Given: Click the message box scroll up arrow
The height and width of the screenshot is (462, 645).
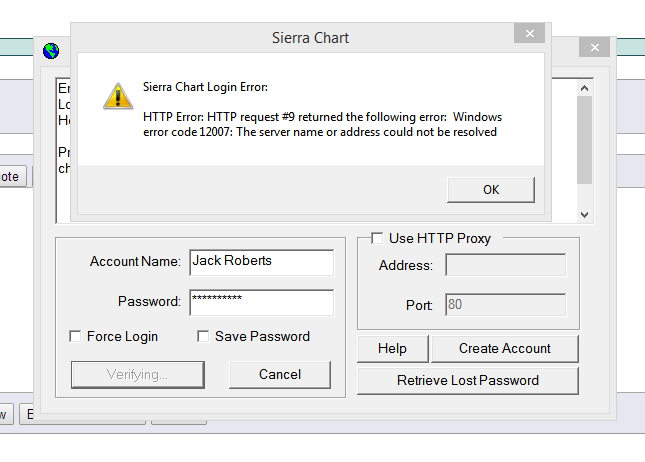Looking at the screenshot, I should coord(585,87).
